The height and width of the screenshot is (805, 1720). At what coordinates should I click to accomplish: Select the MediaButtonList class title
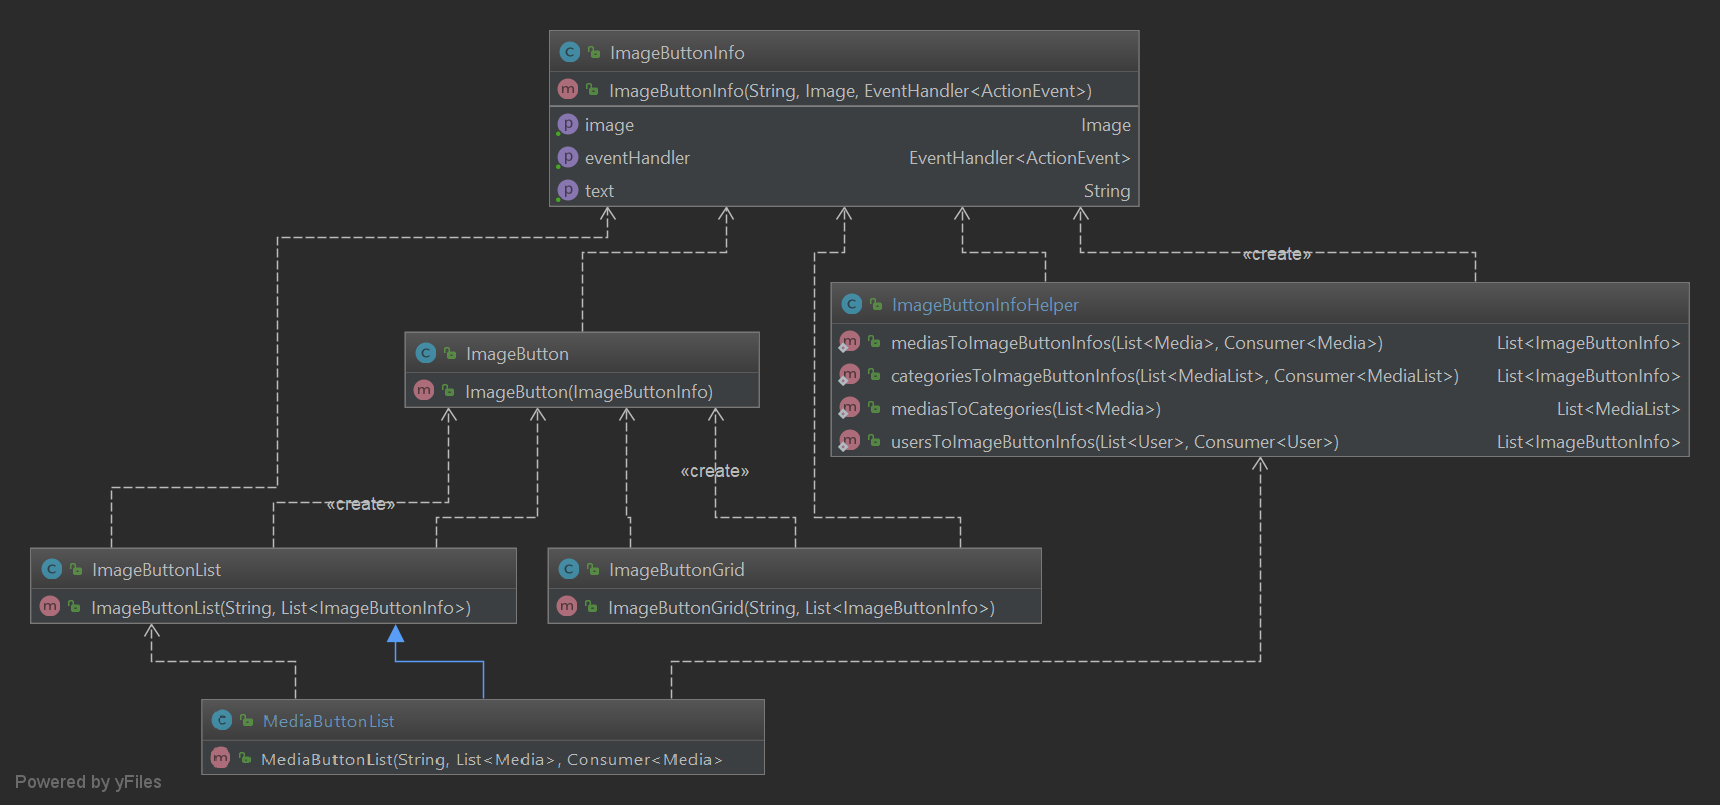coord(328,721)
